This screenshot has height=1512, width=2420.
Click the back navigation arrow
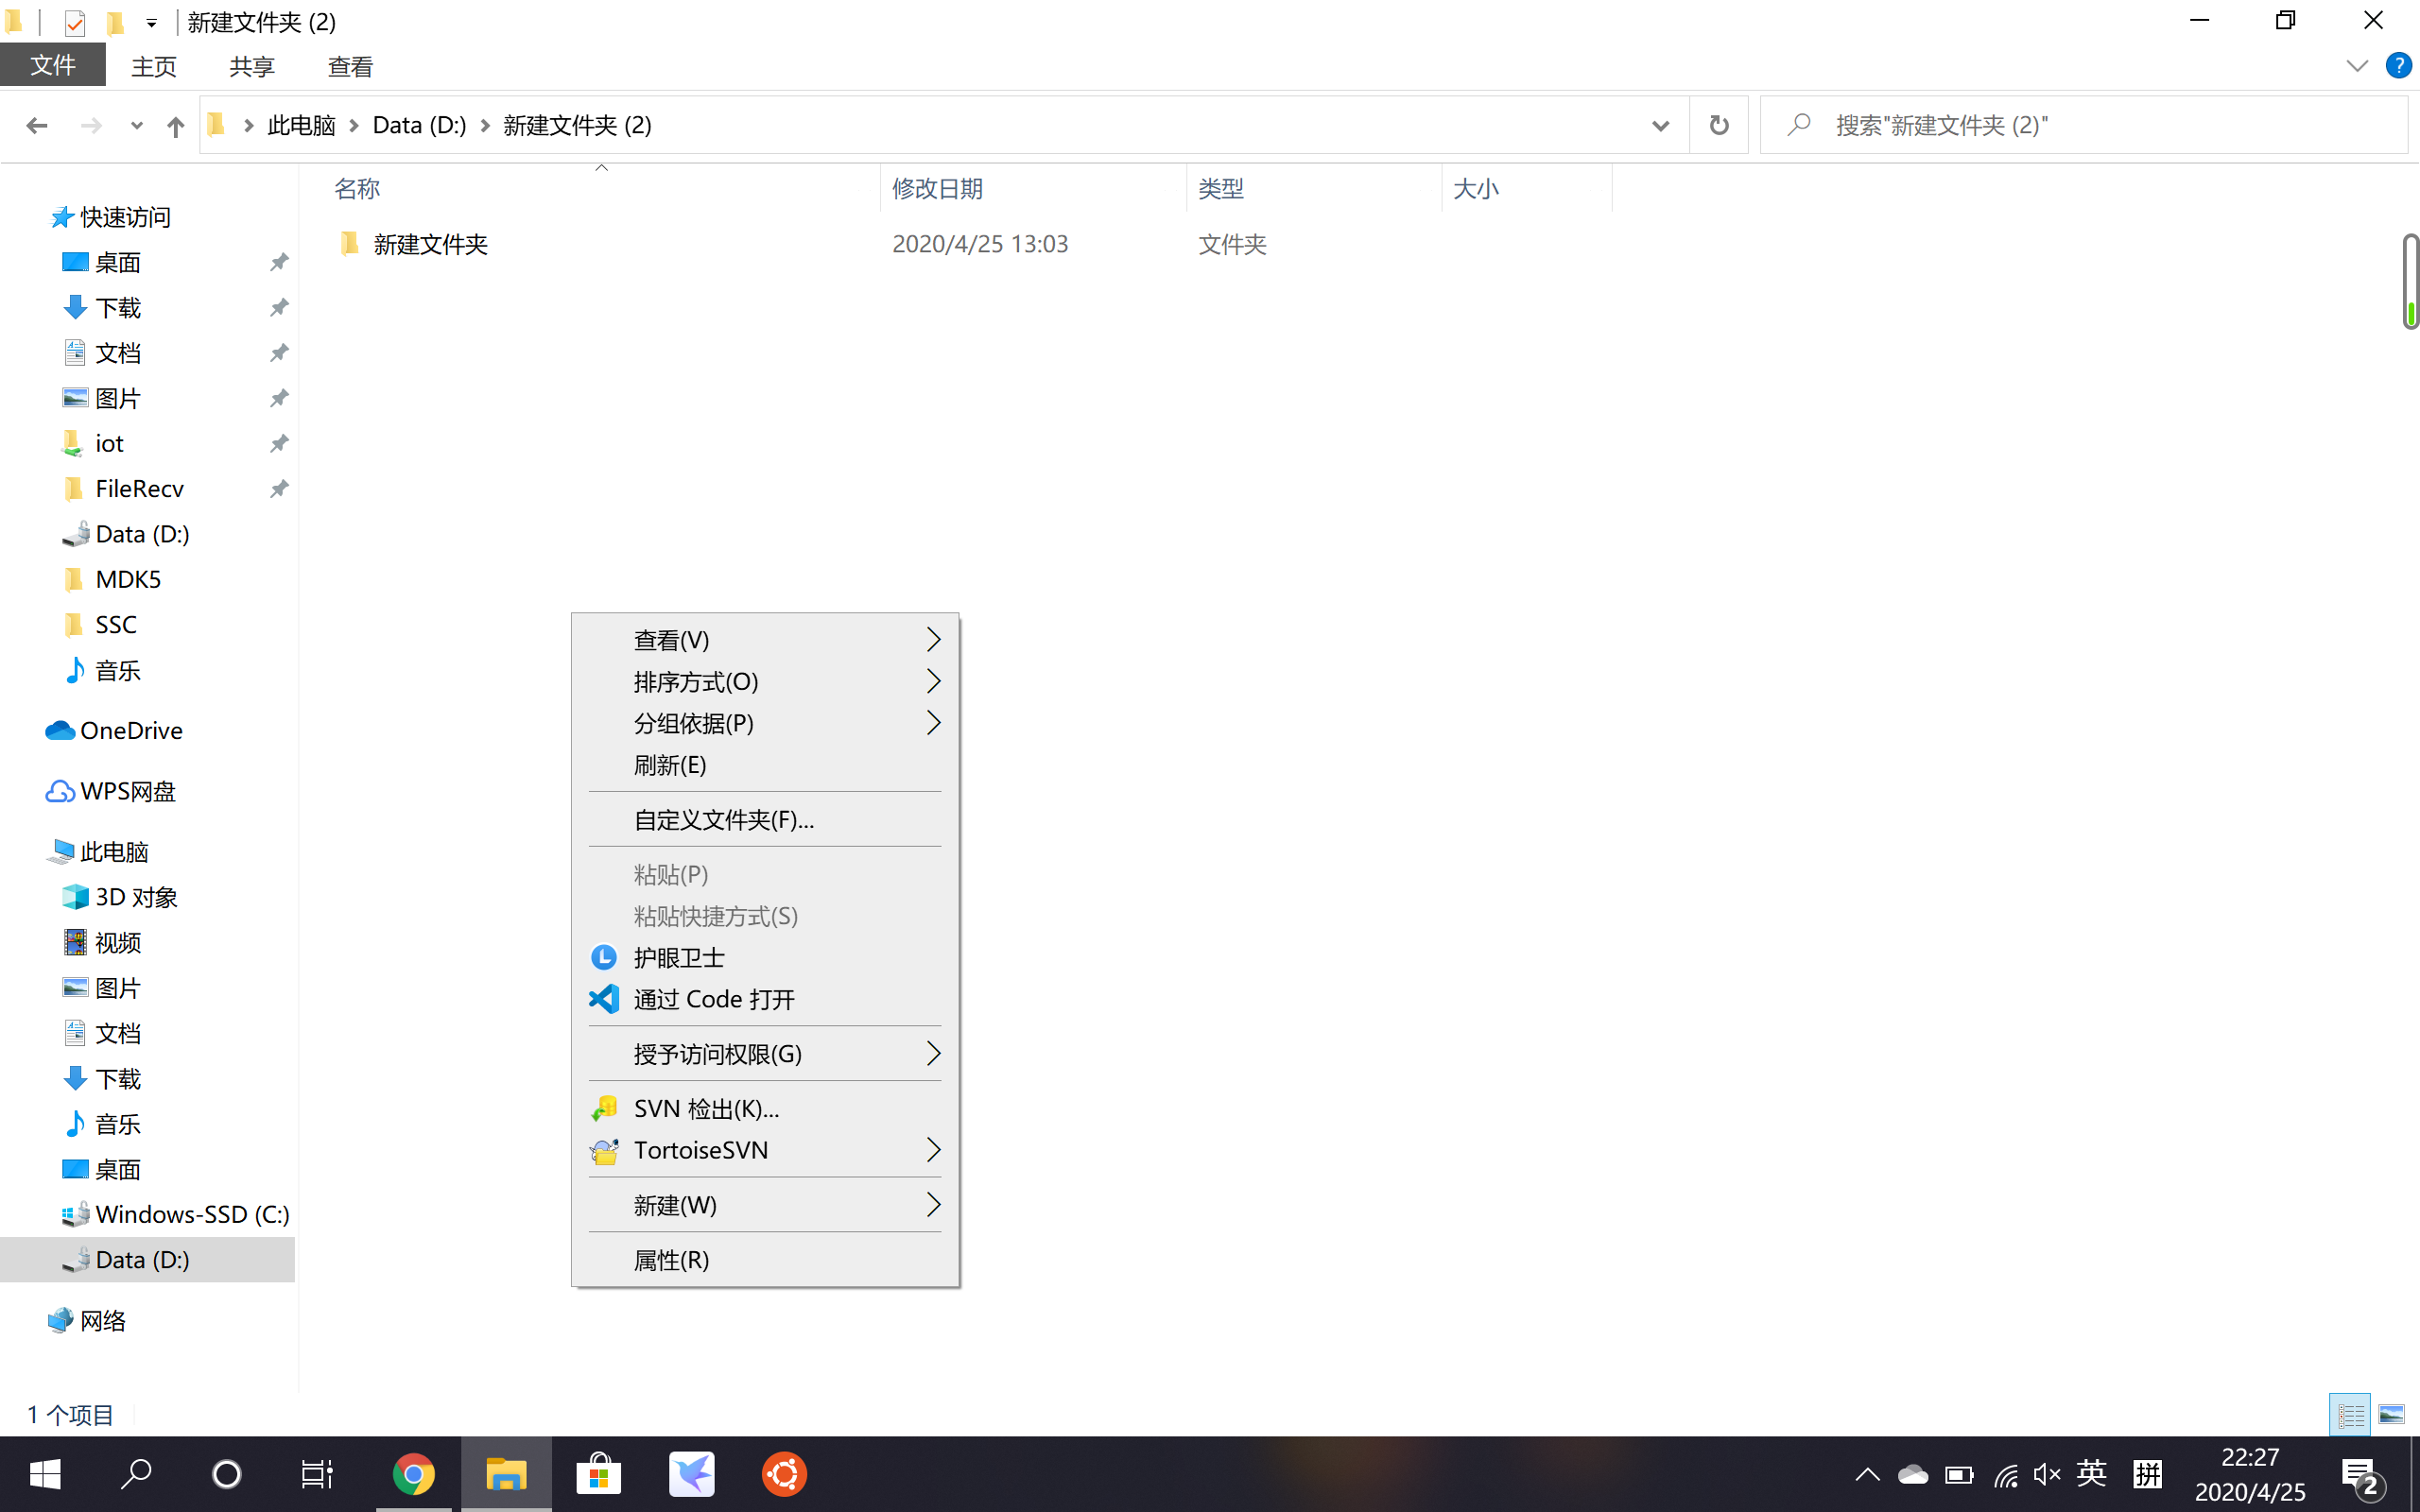[x=37, y=125]
